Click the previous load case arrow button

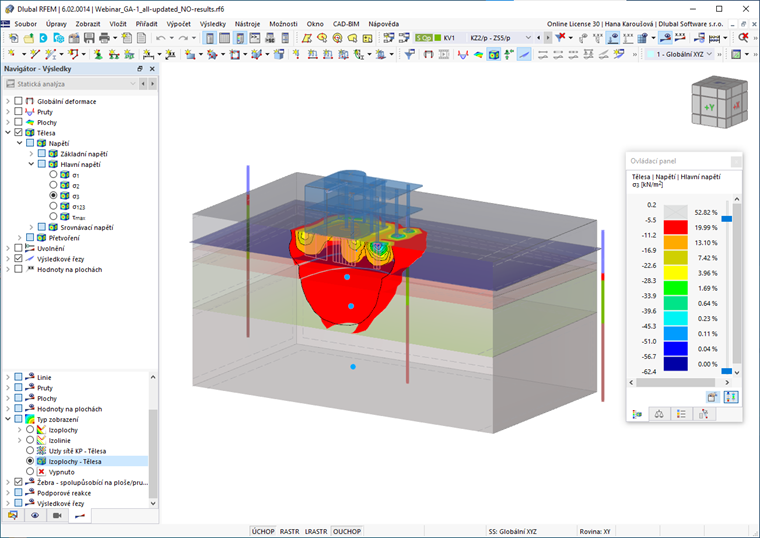pos(538,38)
